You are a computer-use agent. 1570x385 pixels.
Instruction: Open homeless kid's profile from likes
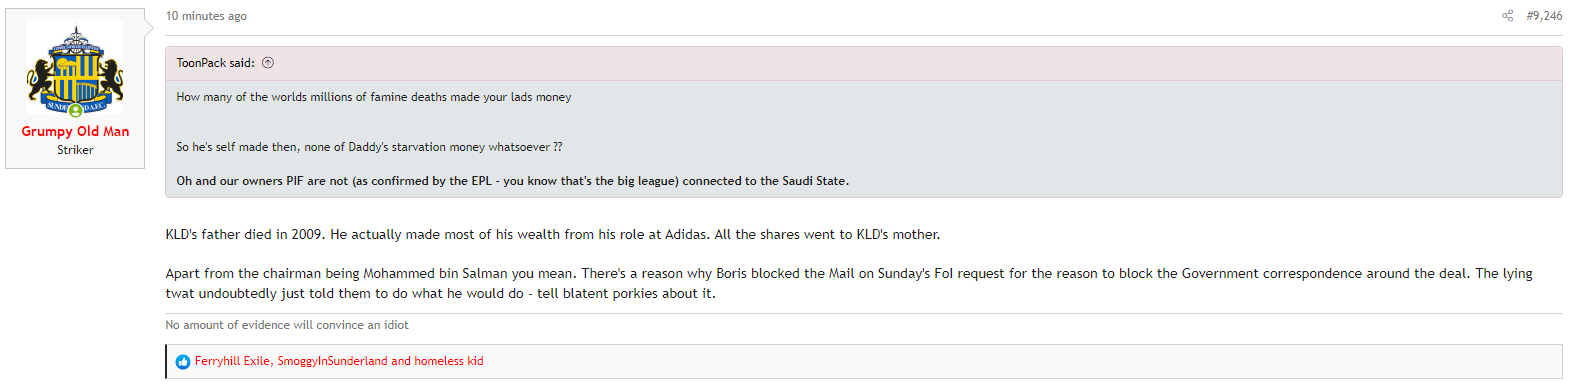pyautogui.click(x=447, y=361)
